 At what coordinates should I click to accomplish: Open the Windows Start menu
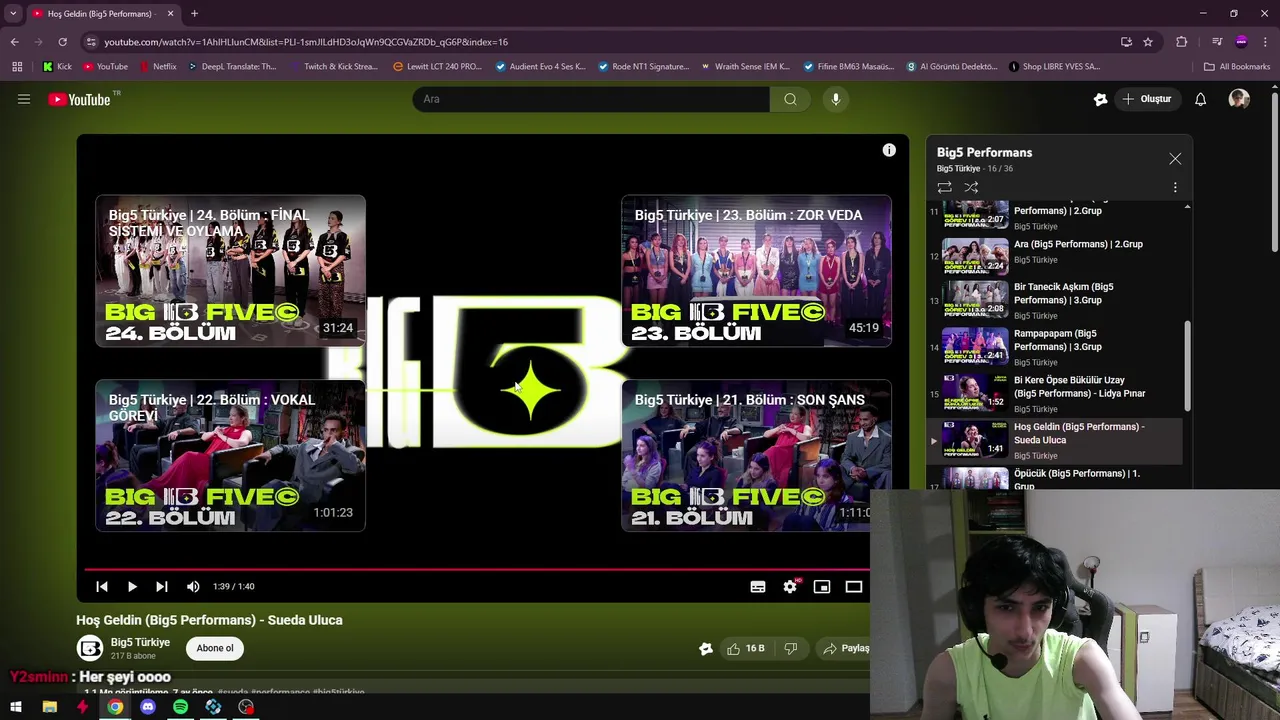click(16, 707)
